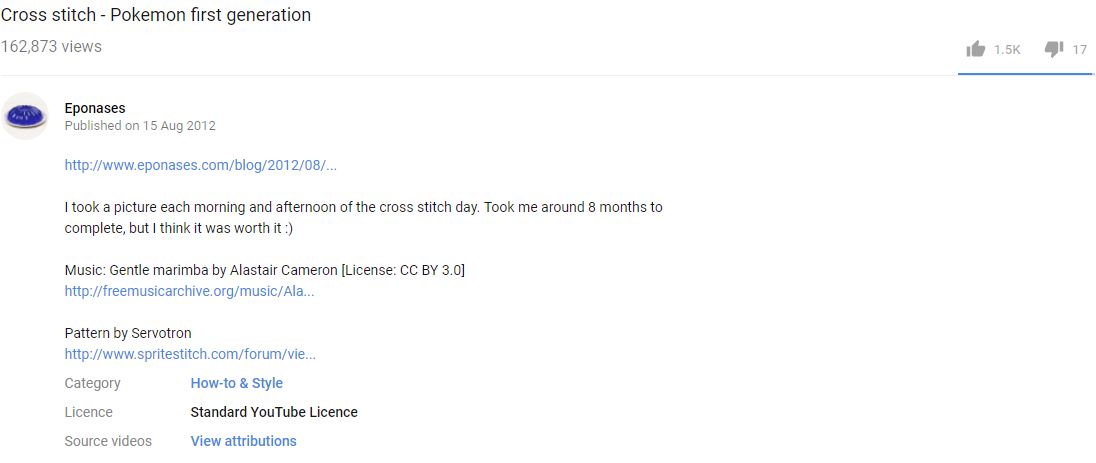This screenshot has width=1096, height=463.
Task: Click the Category label
Action: [92, 383]
